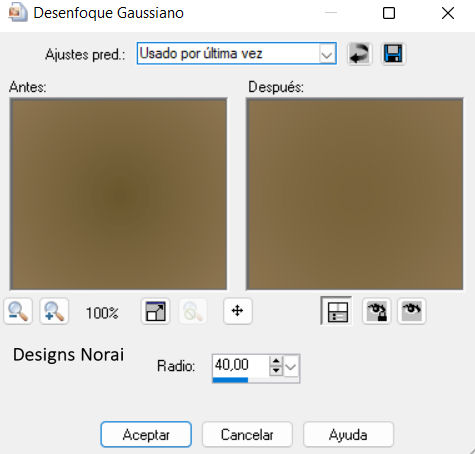Click the Cancelar button
The image size is (475, 454).
[247, 435]
